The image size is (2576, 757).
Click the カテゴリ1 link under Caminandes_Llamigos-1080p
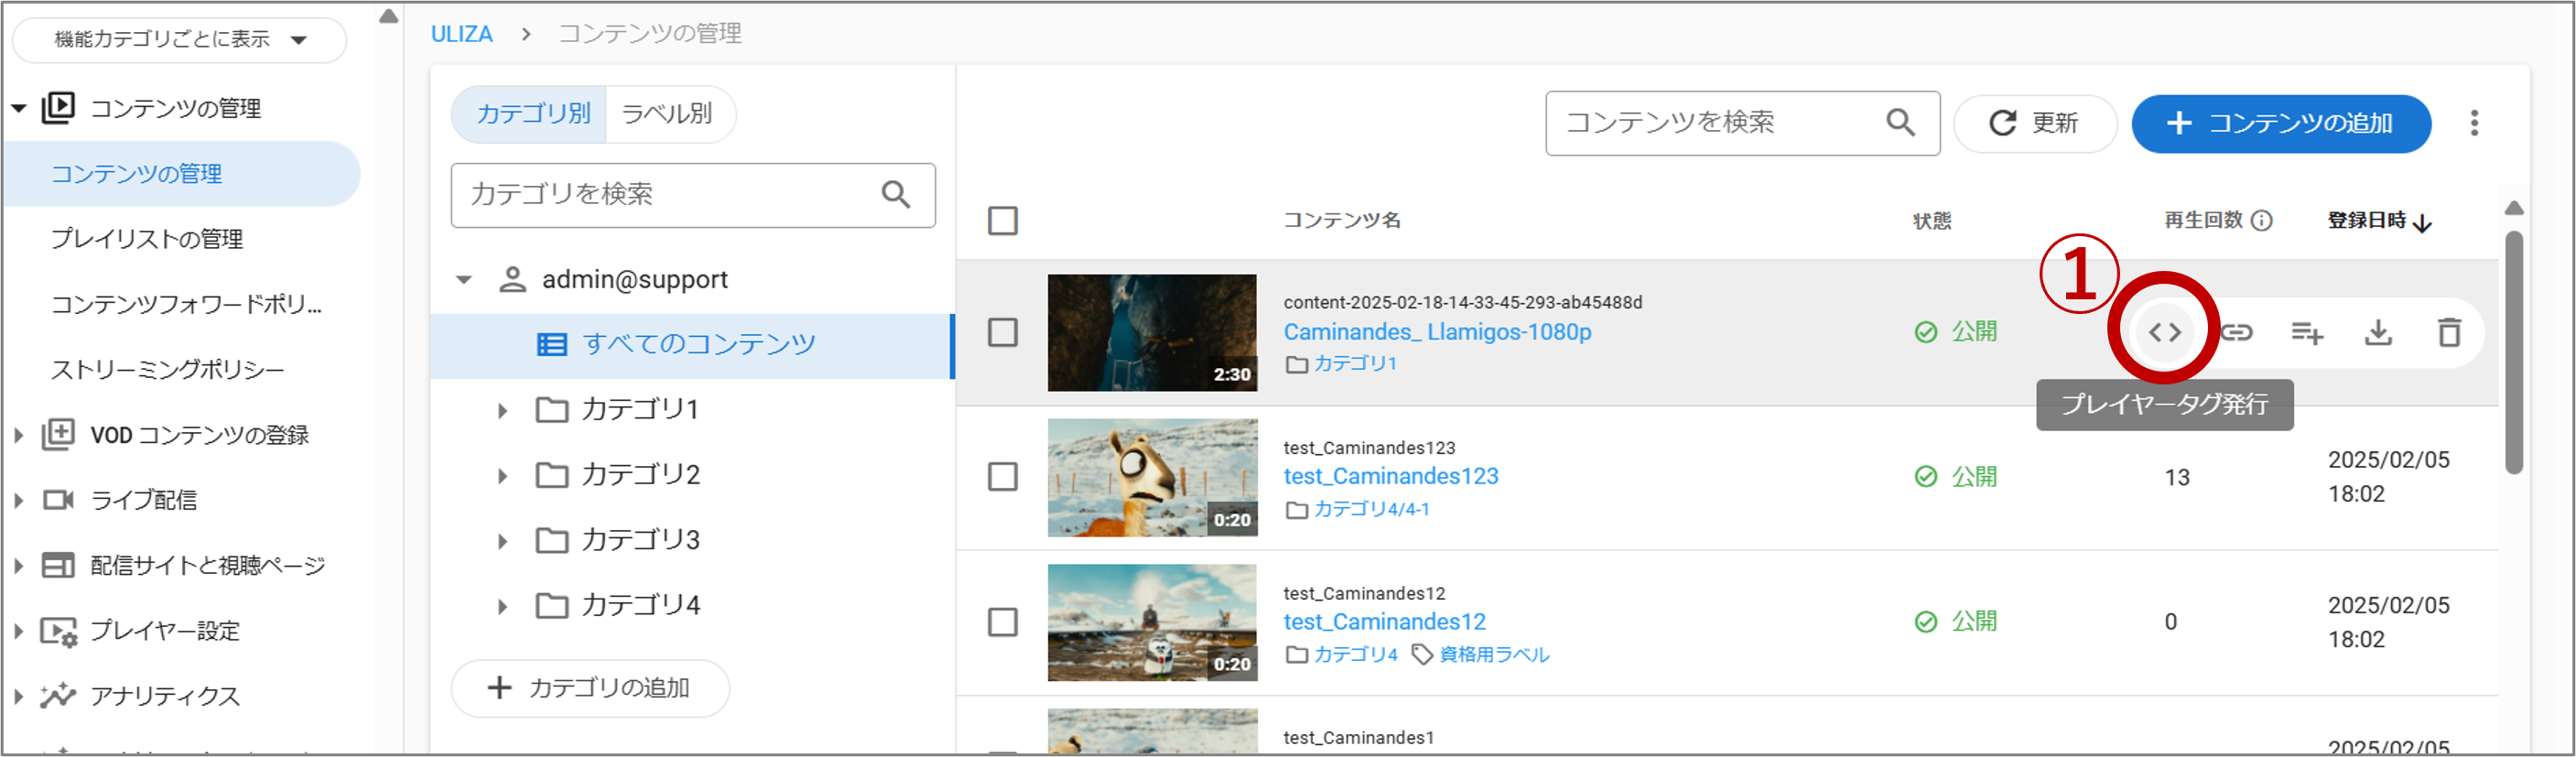tap(1355, 364)
